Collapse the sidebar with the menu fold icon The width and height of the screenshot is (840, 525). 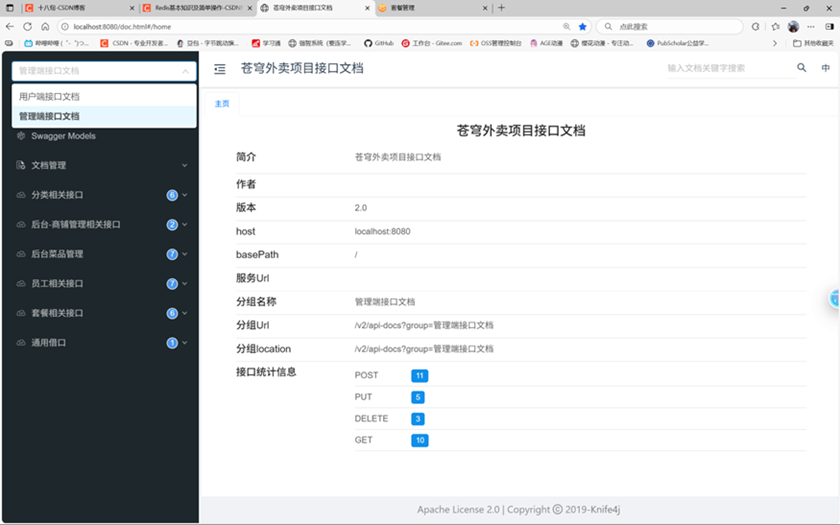tap(220, 69)
